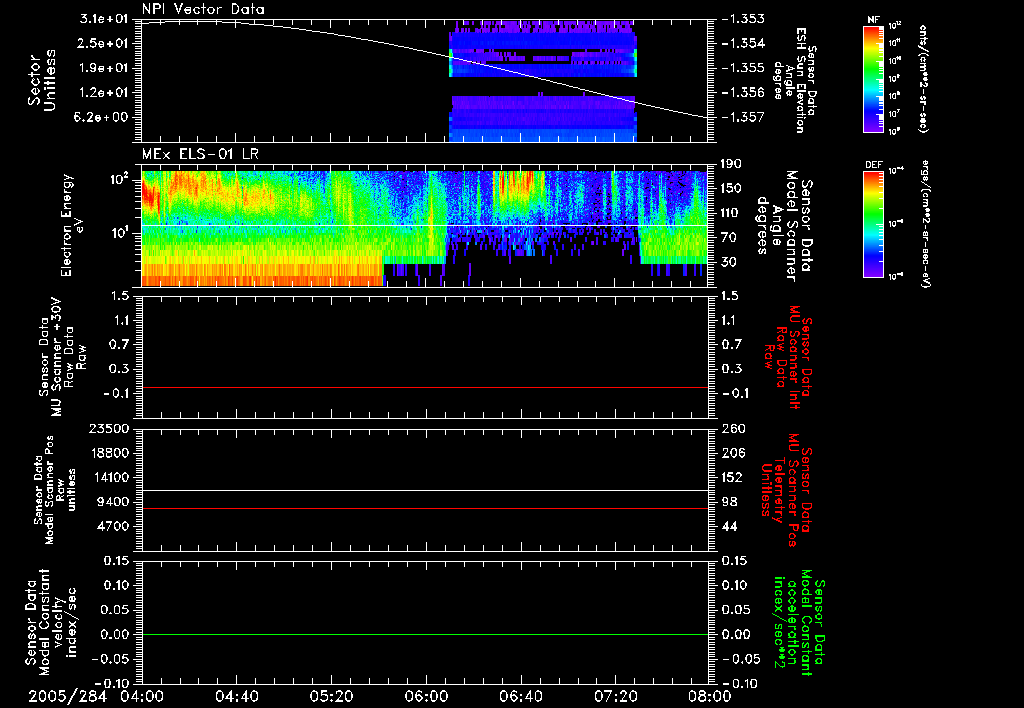Click the "06:00" time axis label
Viewport: 1024px width, 708px height.
pyautogui.click(x=426, y=696)
